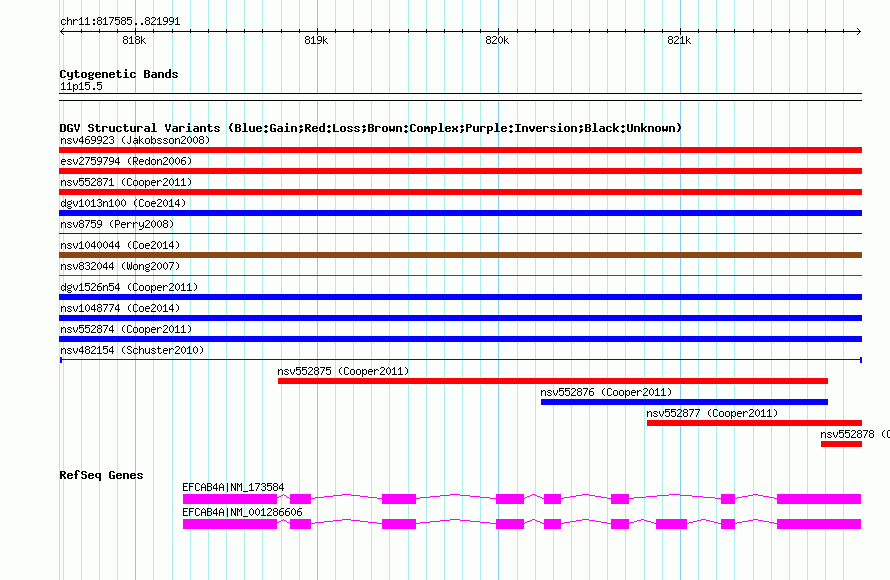
Task: Select the short red nsv552878 bar
Action: 841,444
